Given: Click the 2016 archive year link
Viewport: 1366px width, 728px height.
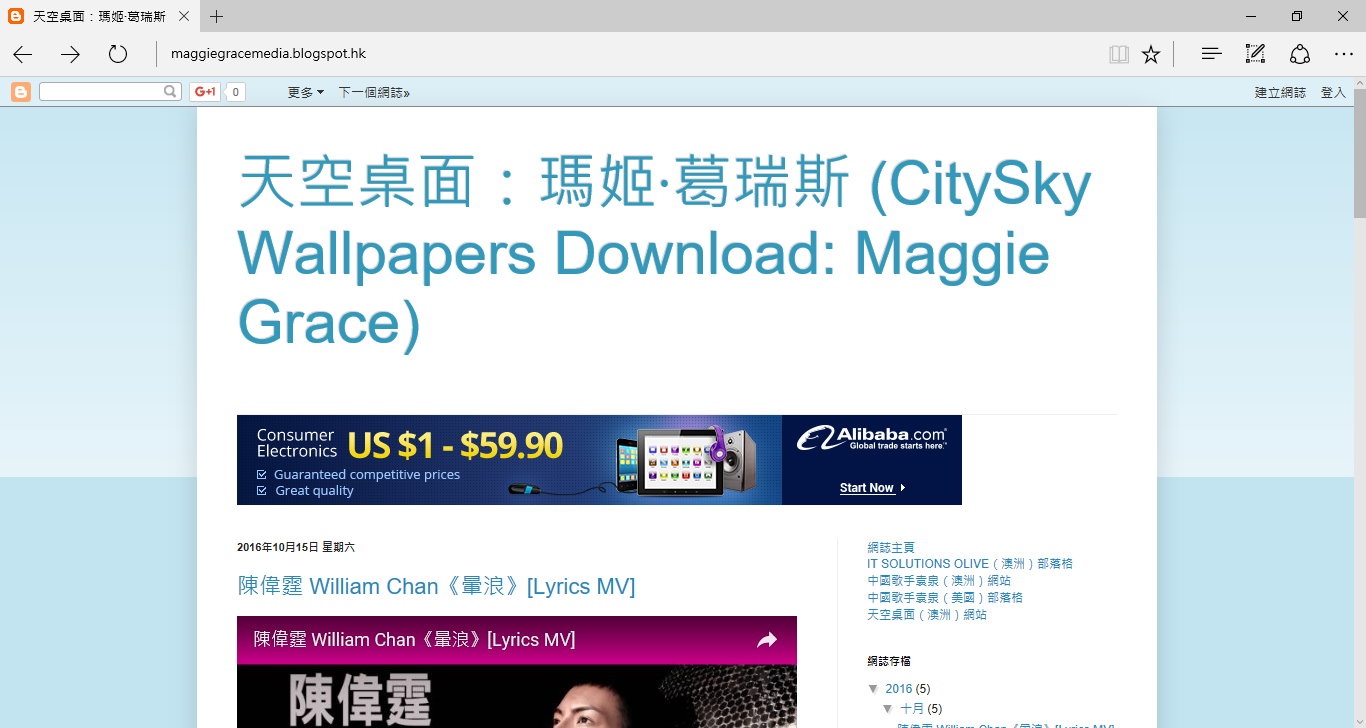Looking at the screenshot, I should click(x=899, y=689).
